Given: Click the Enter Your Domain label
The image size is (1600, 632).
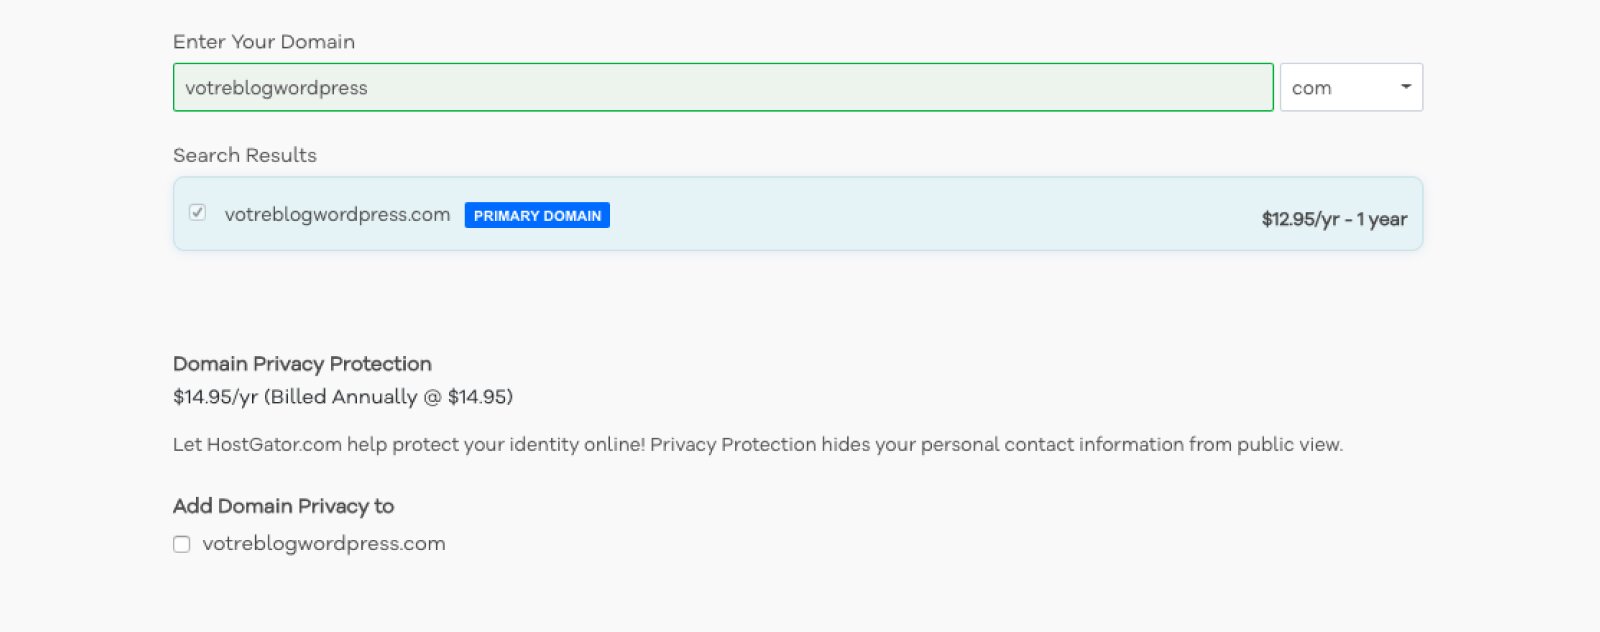Looking at the screenshot, I should pos(264,41).
